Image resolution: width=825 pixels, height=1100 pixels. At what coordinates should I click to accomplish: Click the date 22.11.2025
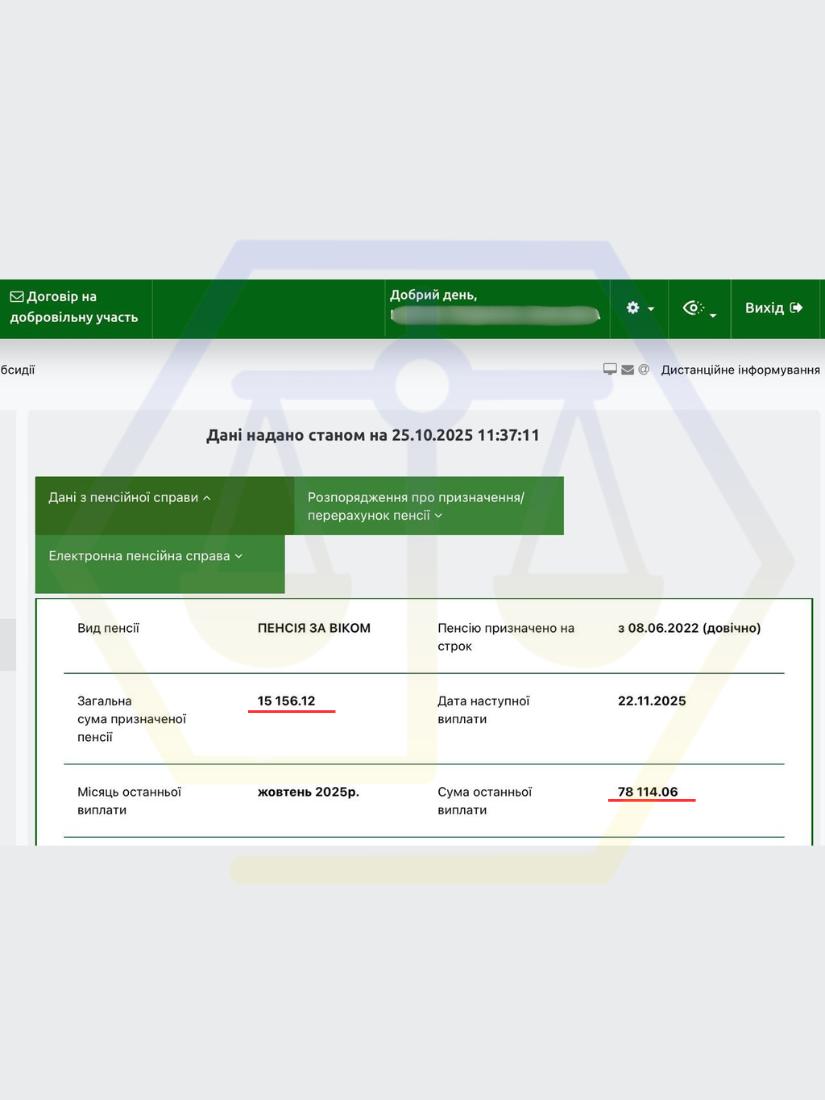652,701
